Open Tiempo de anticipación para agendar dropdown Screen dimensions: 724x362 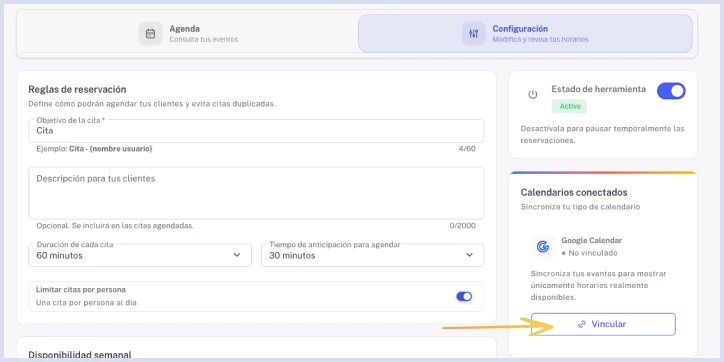[x=373, y=255]
